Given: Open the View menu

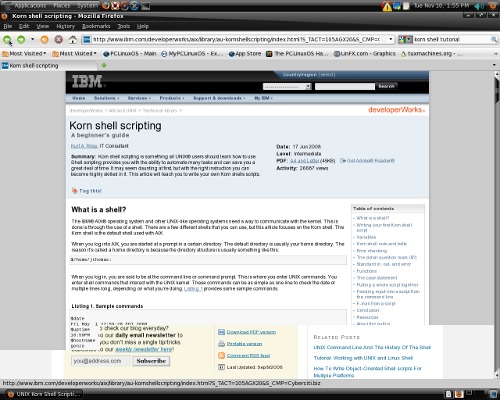Looking at the screenshot, I should click(x=42, y=26).
